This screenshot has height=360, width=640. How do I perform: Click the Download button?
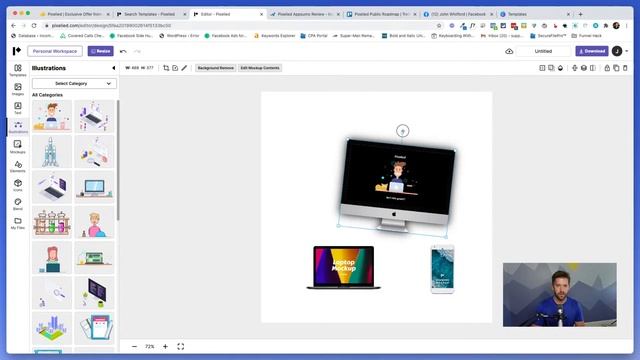(592, 51)
